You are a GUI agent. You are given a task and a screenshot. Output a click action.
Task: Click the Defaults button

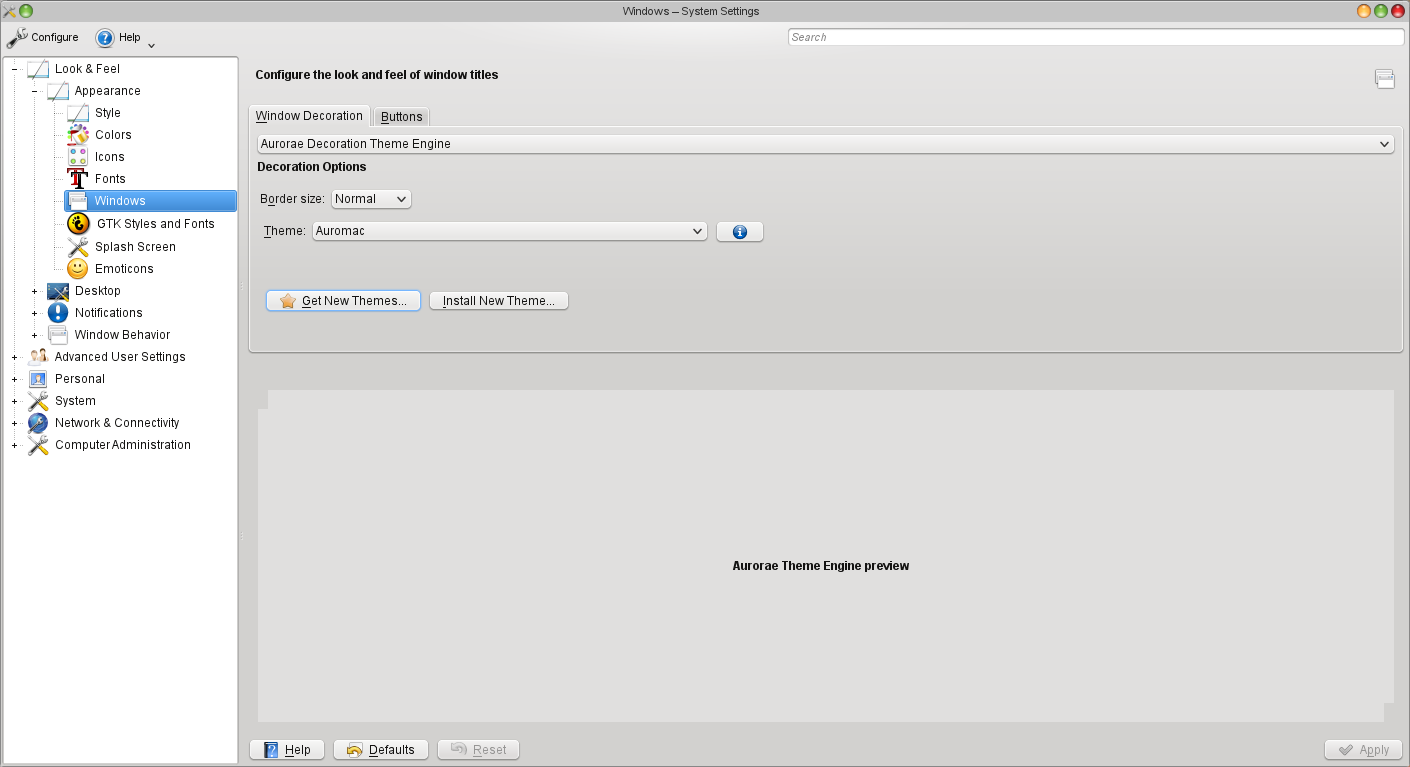point(381,750)
